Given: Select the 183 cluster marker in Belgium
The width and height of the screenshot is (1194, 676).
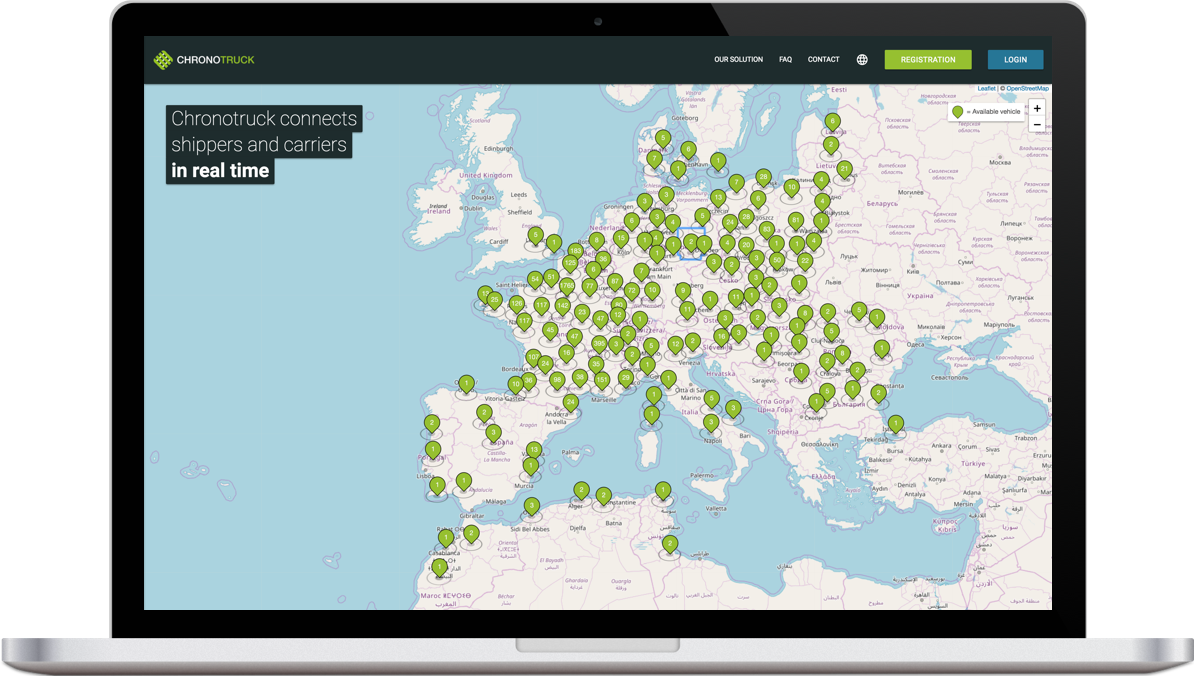Looking at the screenshot, I should 576,250.
